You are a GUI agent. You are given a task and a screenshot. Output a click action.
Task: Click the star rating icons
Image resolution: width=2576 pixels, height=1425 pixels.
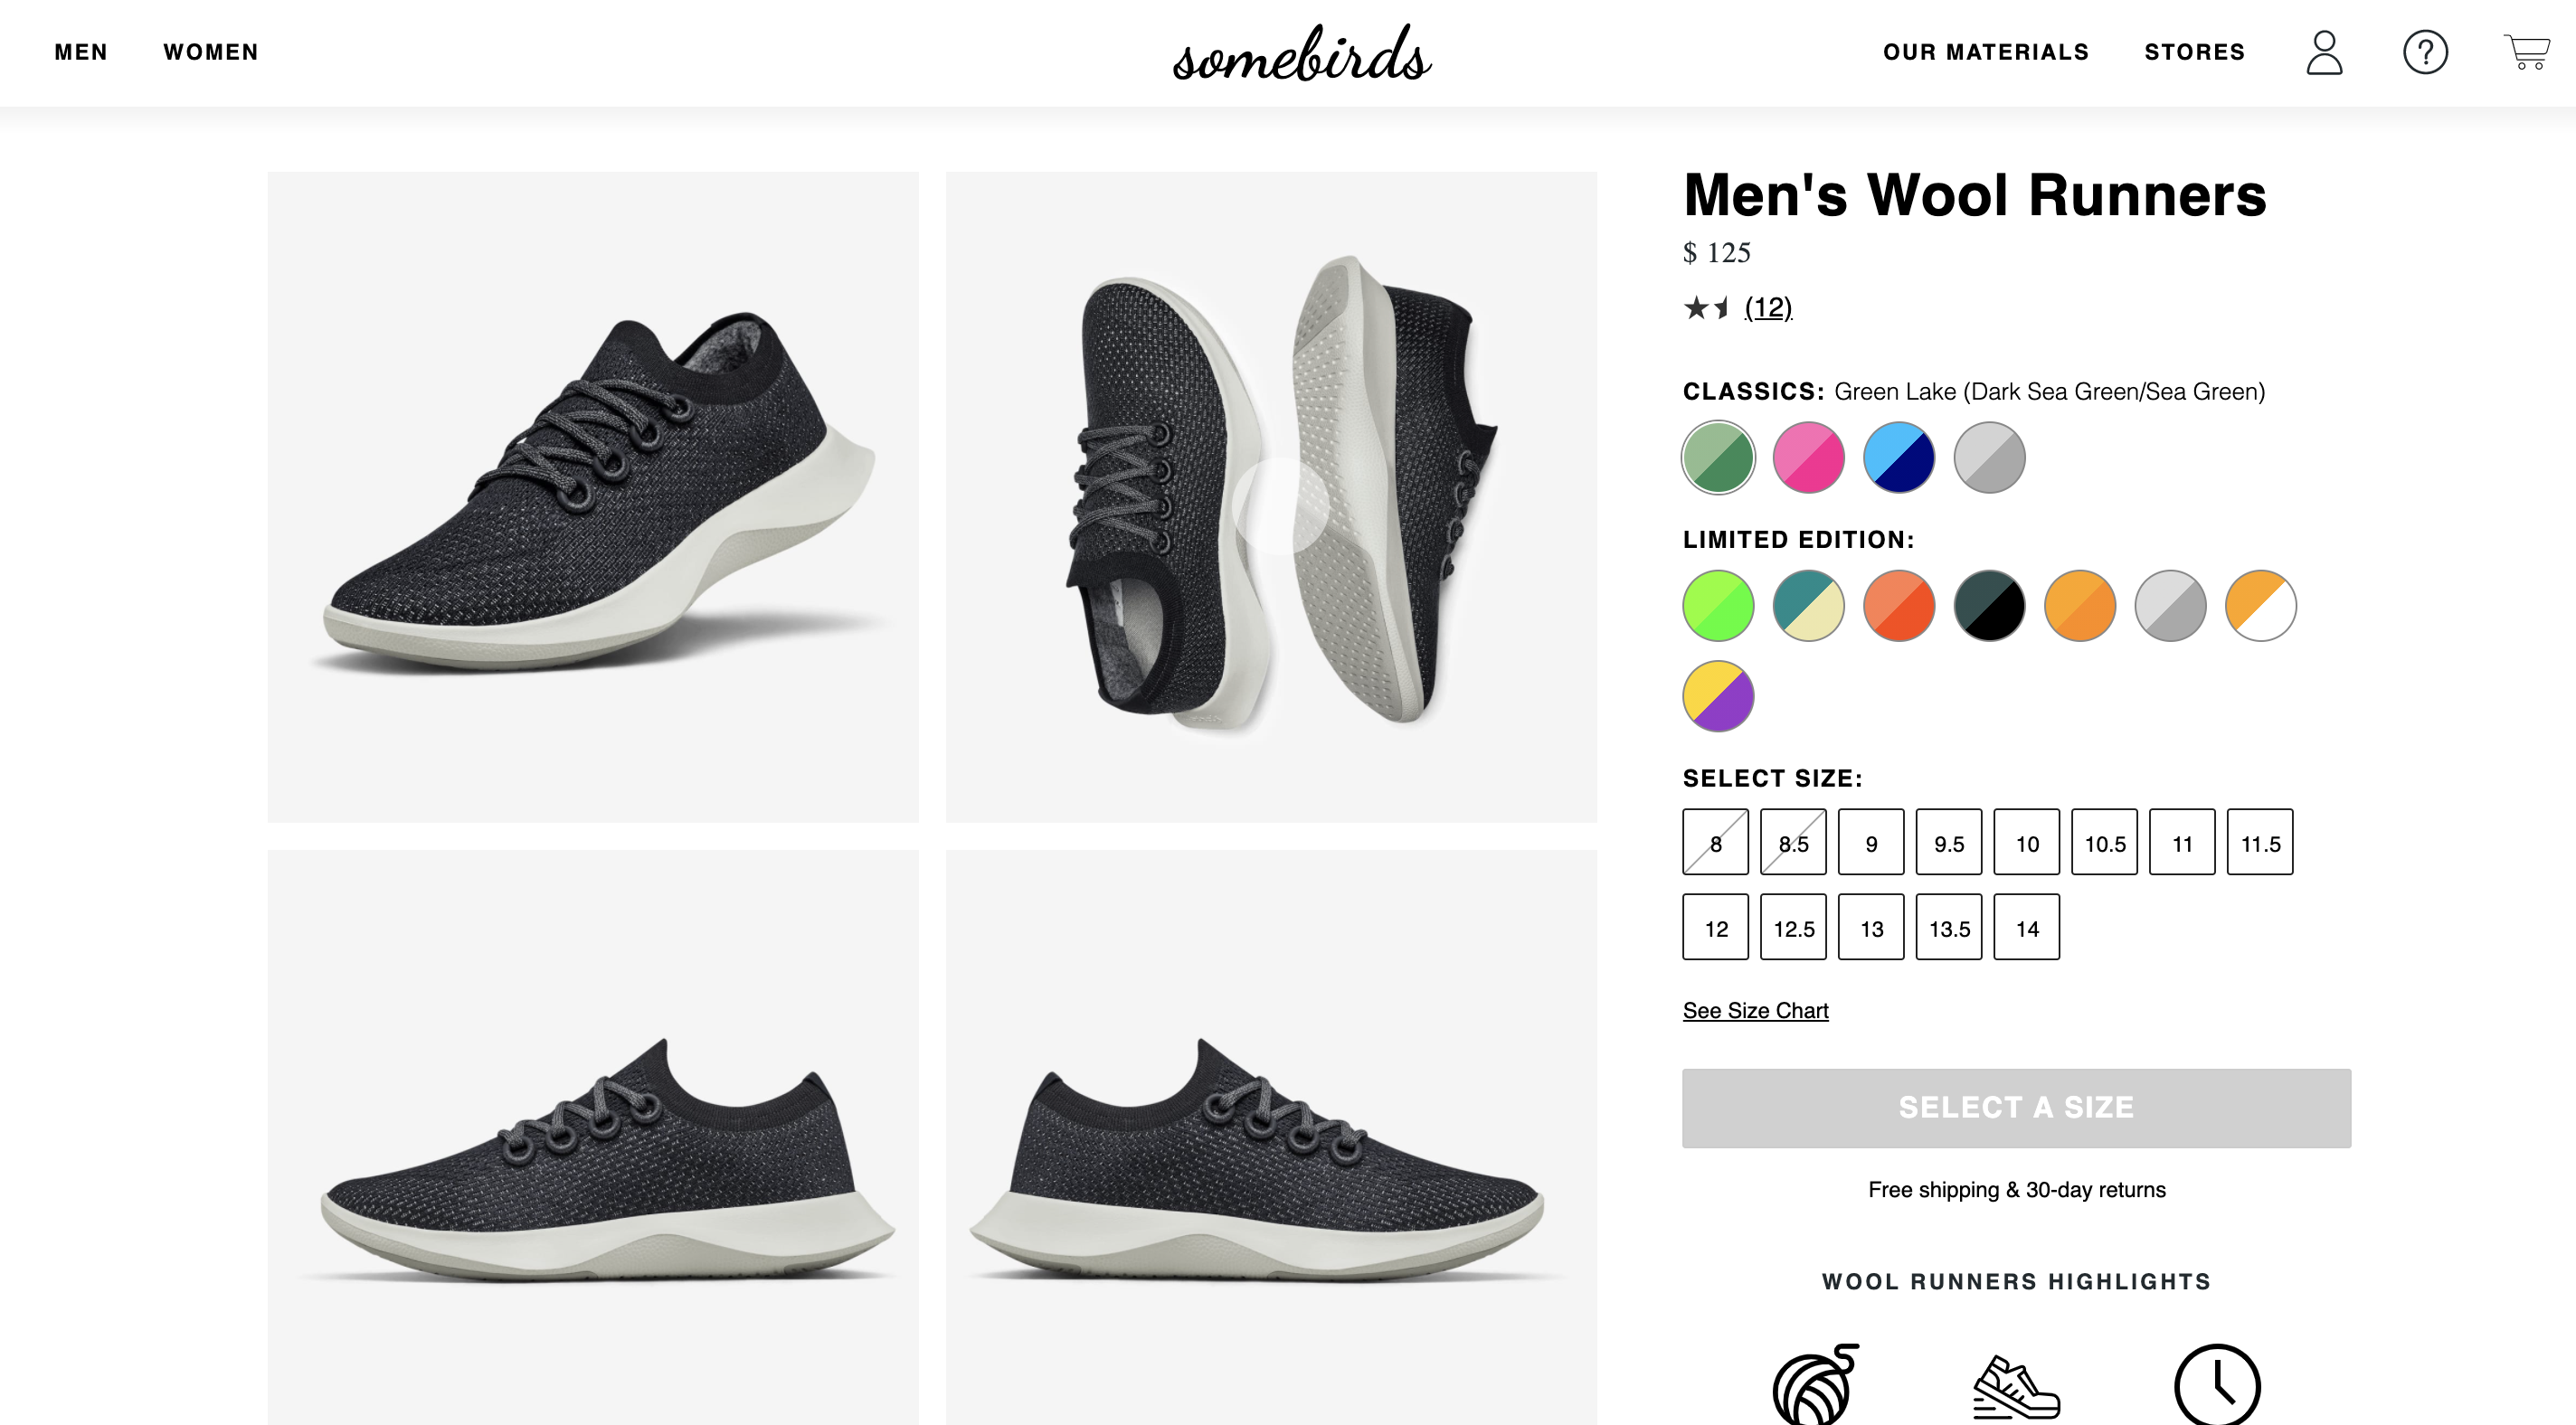click(1706, 307)
